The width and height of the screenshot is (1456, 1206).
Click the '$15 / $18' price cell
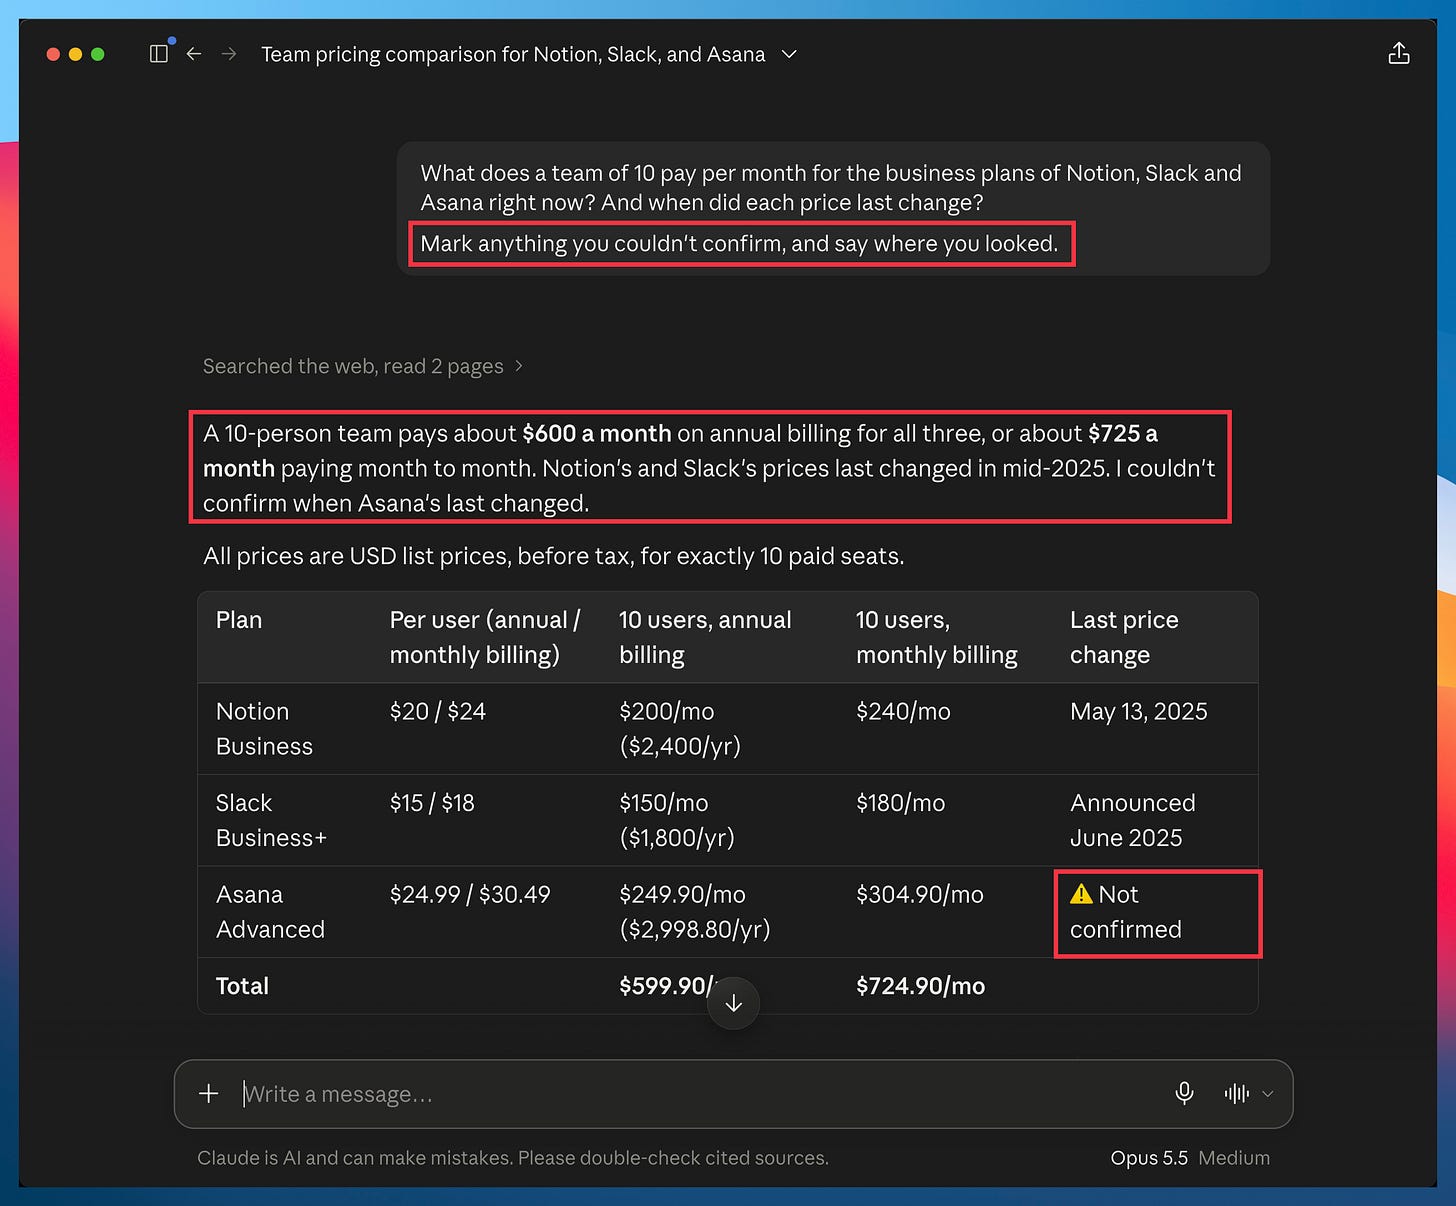click(x=432, y=803)
